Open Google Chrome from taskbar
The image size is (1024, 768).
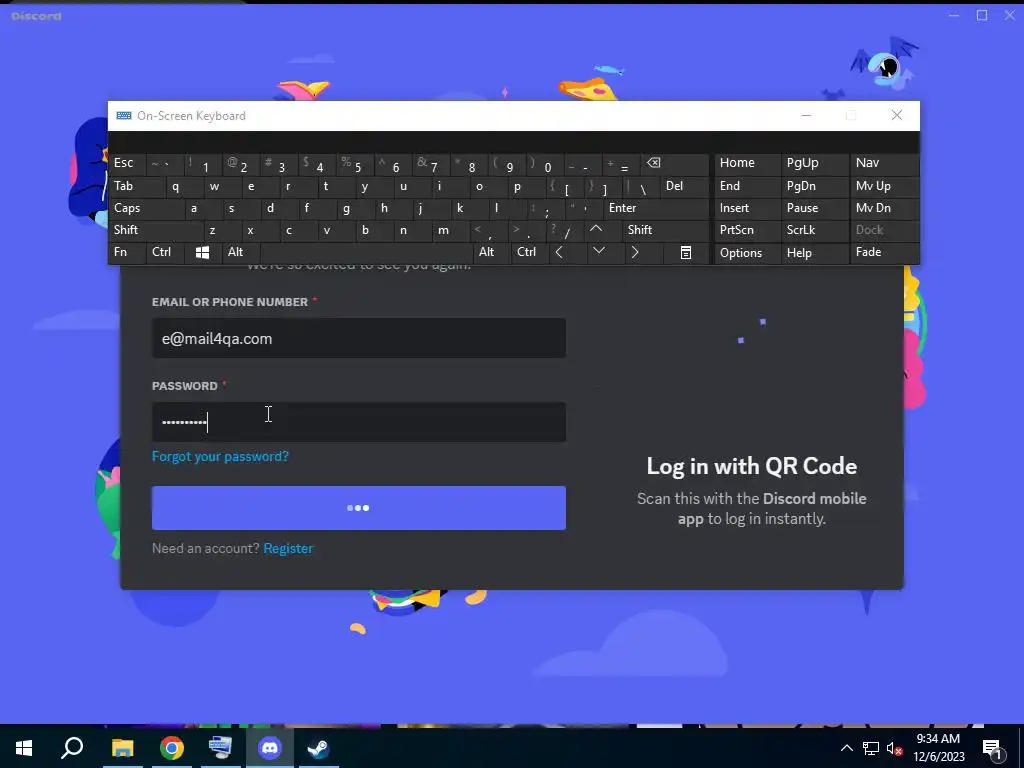(x=172, y=748)
